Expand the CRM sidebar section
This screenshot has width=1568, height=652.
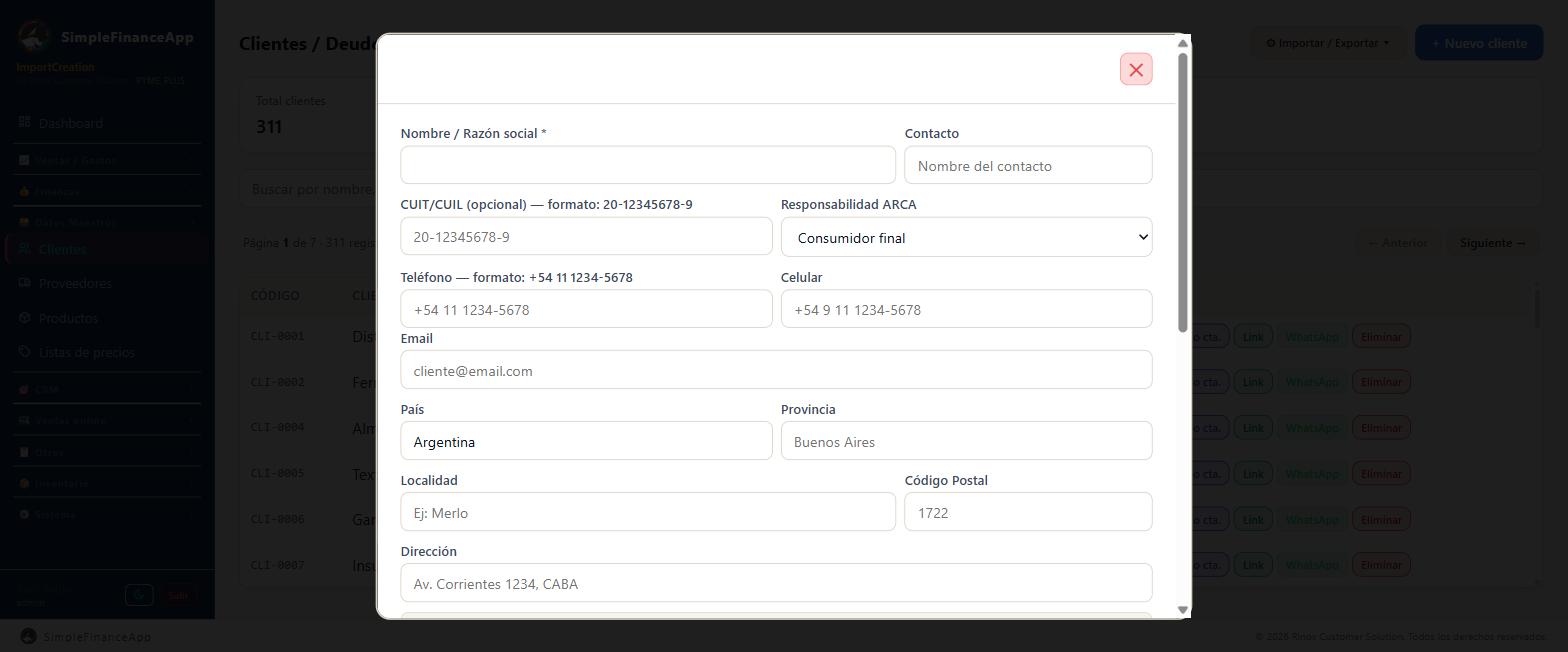tap(108, 389)
